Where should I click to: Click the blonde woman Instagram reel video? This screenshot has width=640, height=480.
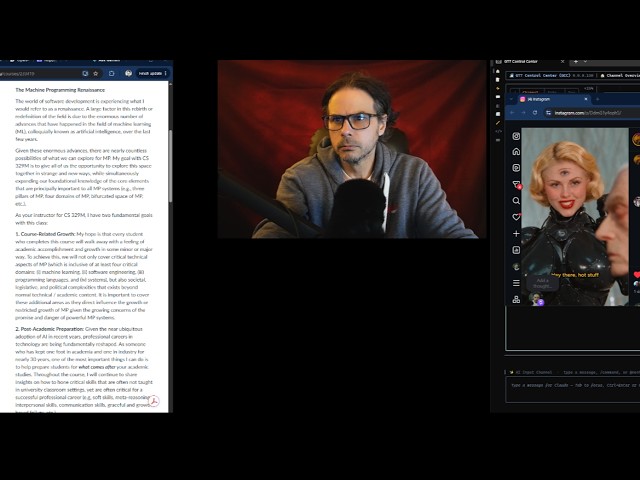pos(575,216)
